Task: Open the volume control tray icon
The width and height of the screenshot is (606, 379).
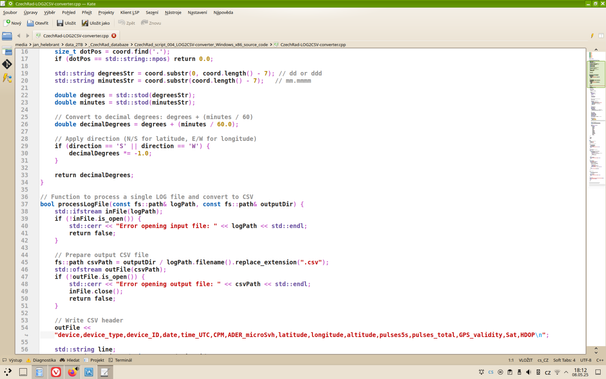Action: (x=528, y=372)
